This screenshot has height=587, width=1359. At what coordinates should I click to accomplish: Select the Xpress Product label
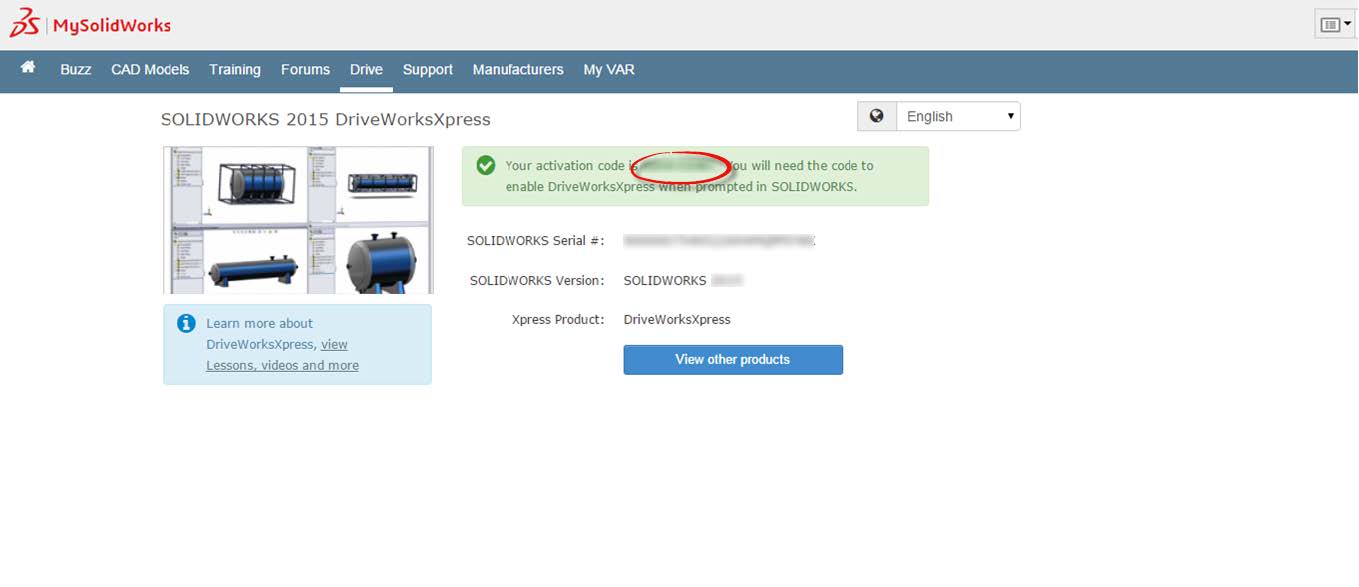(558, 320)
